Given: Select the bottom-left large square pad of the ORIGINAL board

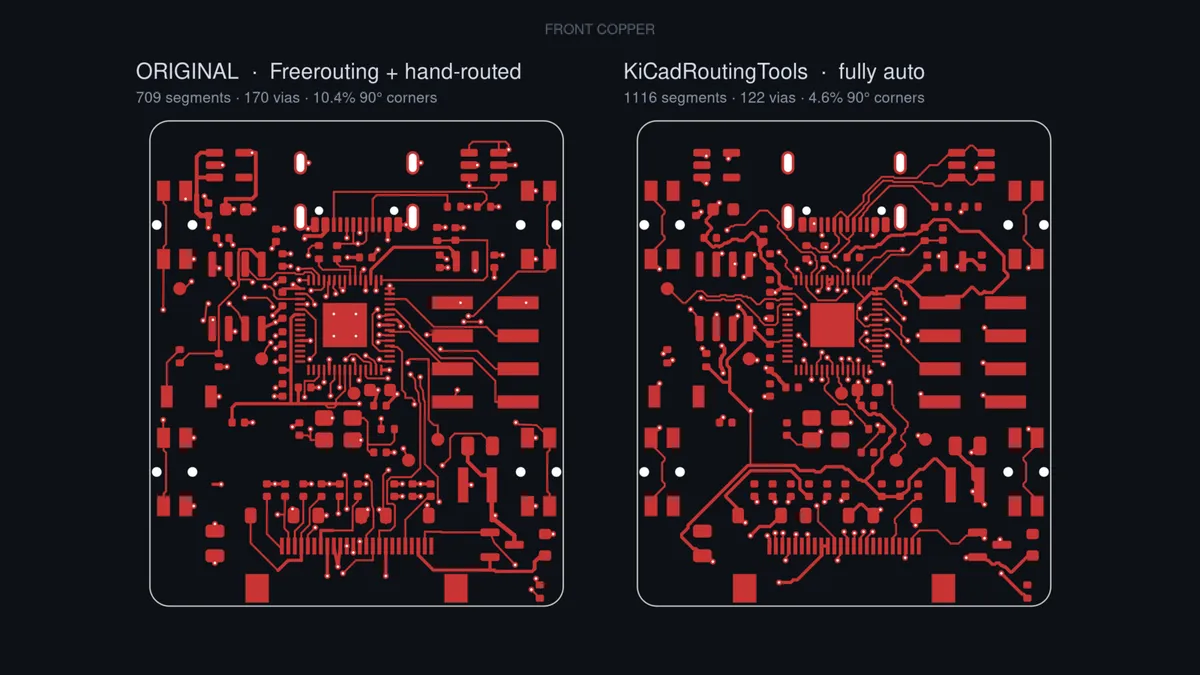Looking at the screenshot, I should click(257, 588).
